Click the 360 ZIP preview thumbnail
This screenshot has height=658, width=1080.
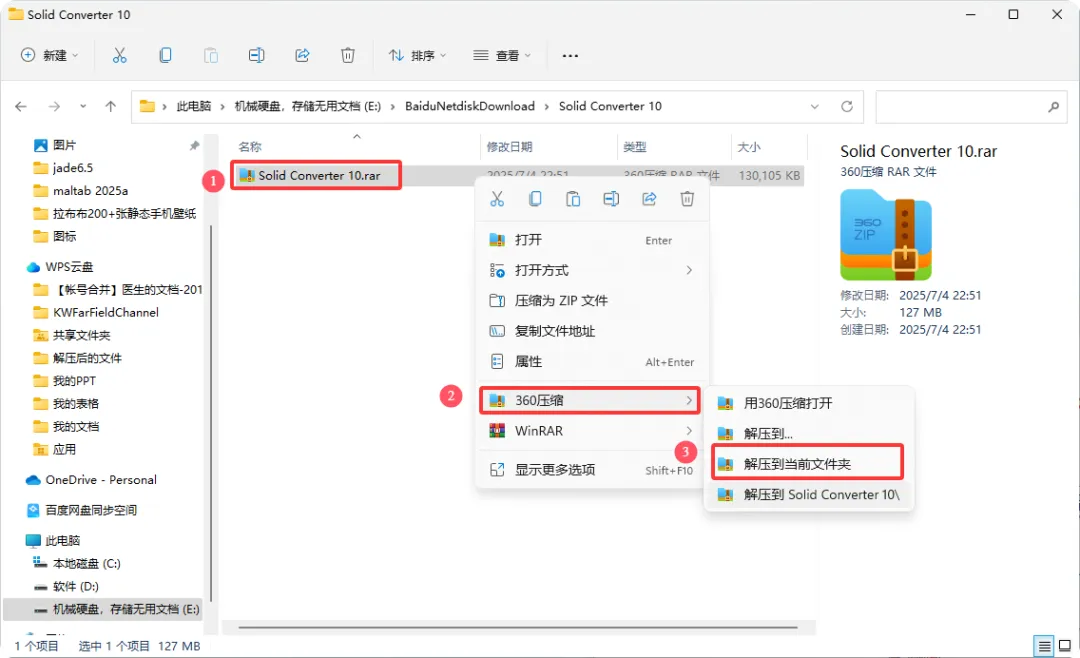(x=886, y=235)
